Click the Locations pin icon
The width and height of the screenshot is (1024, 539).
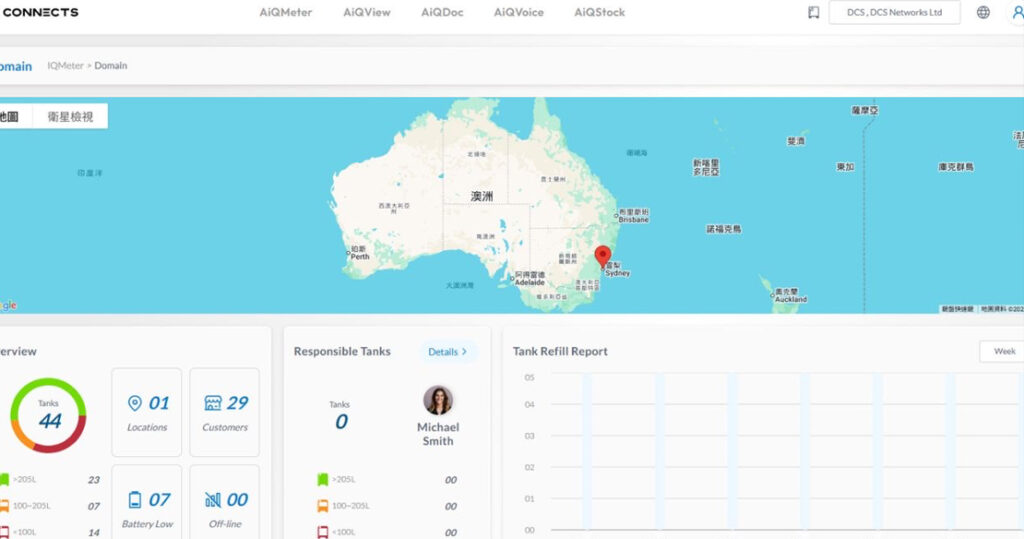135,403
